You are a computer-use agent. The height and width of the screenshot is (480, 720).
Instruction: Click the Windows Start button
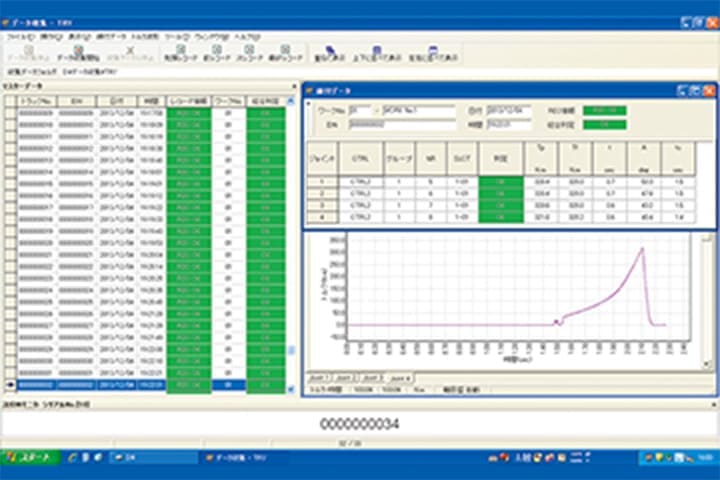[30, 457]
